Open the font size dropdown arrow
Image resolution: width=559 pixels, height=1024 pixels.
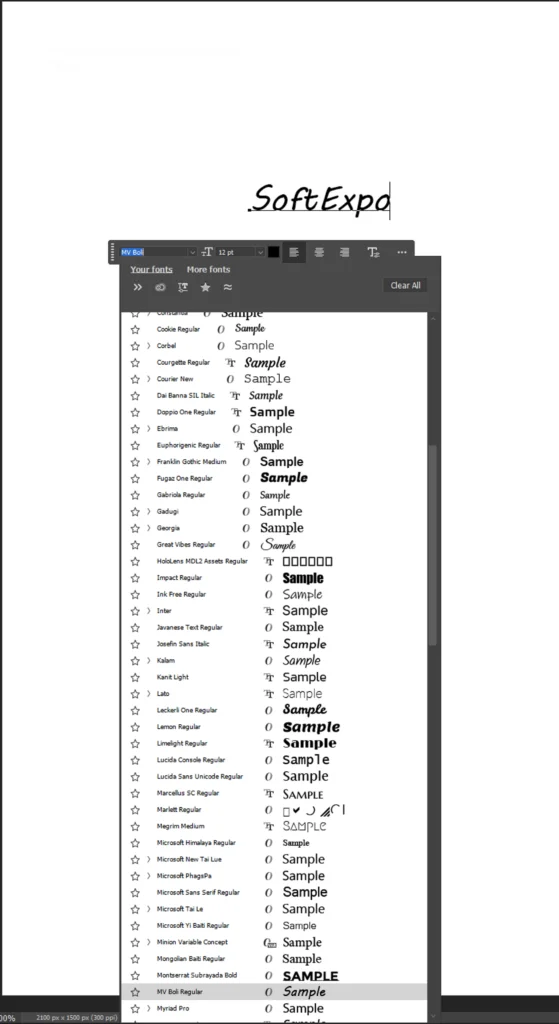260,252
